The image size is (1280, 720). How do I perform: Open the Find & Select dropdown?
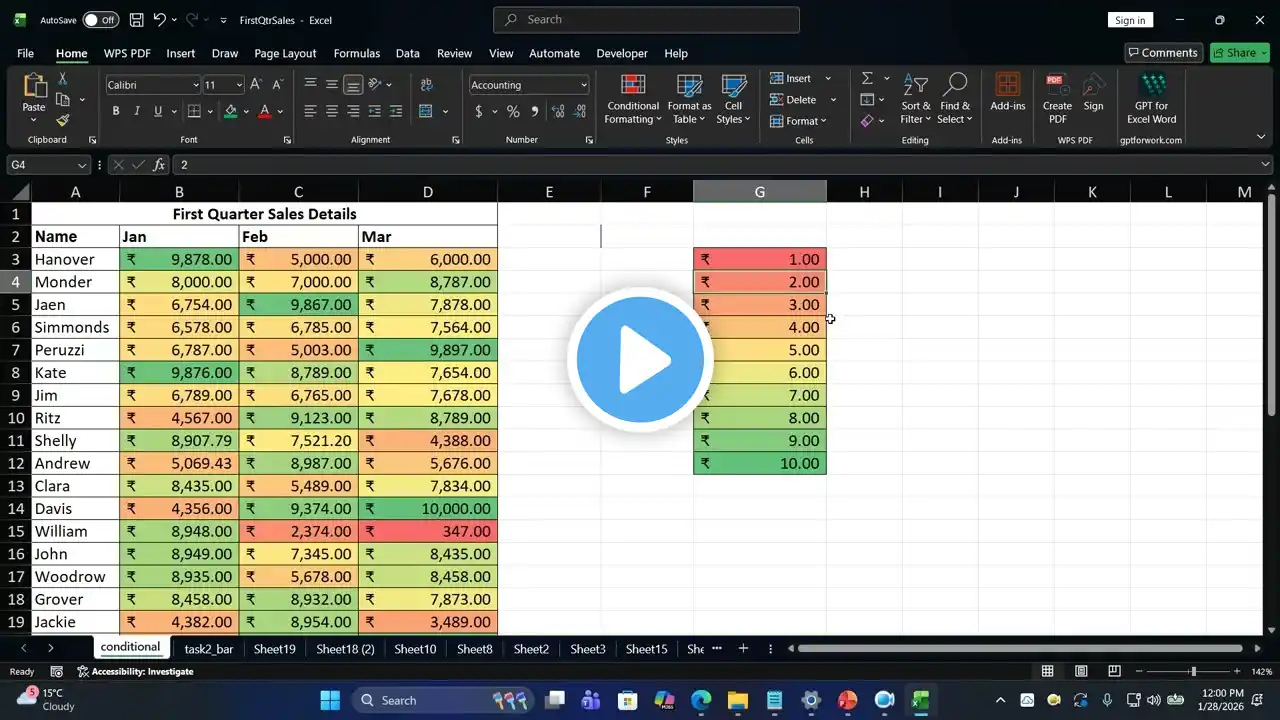point(955,98)
